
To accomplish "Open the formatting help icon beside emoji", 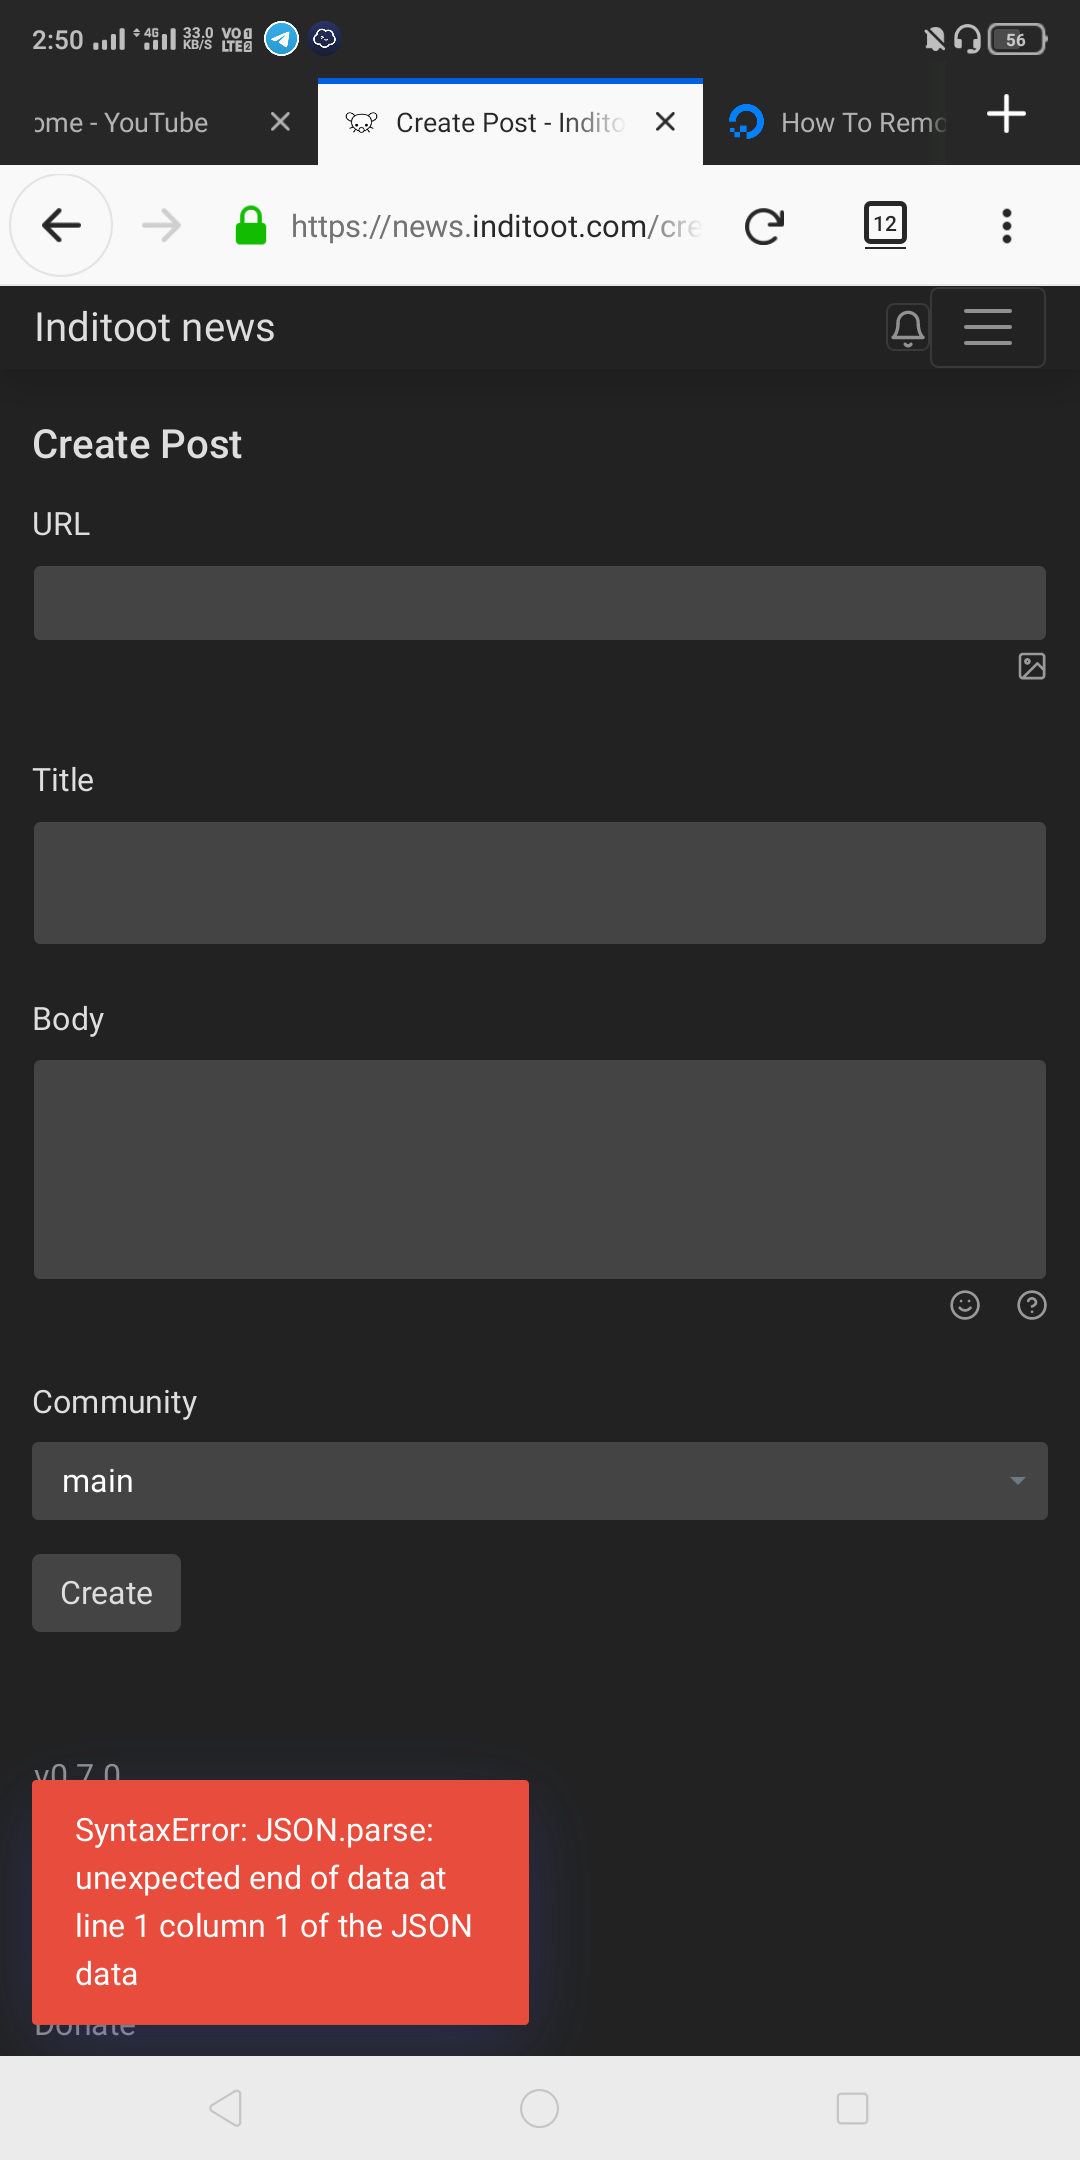I will click(x=1031, y=1306).
